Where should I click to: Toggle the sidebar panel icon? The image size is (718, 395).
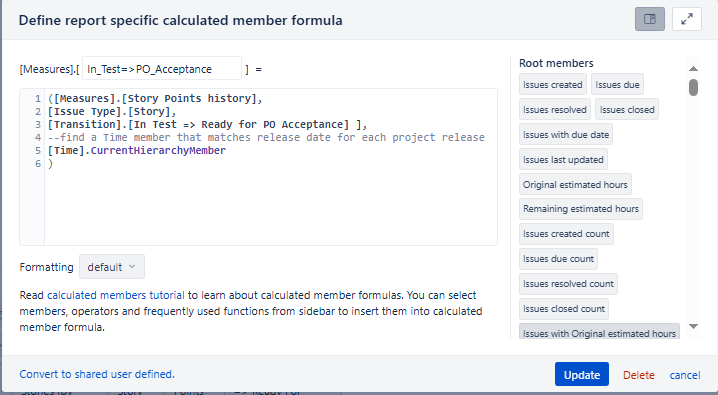pos(649,19)
